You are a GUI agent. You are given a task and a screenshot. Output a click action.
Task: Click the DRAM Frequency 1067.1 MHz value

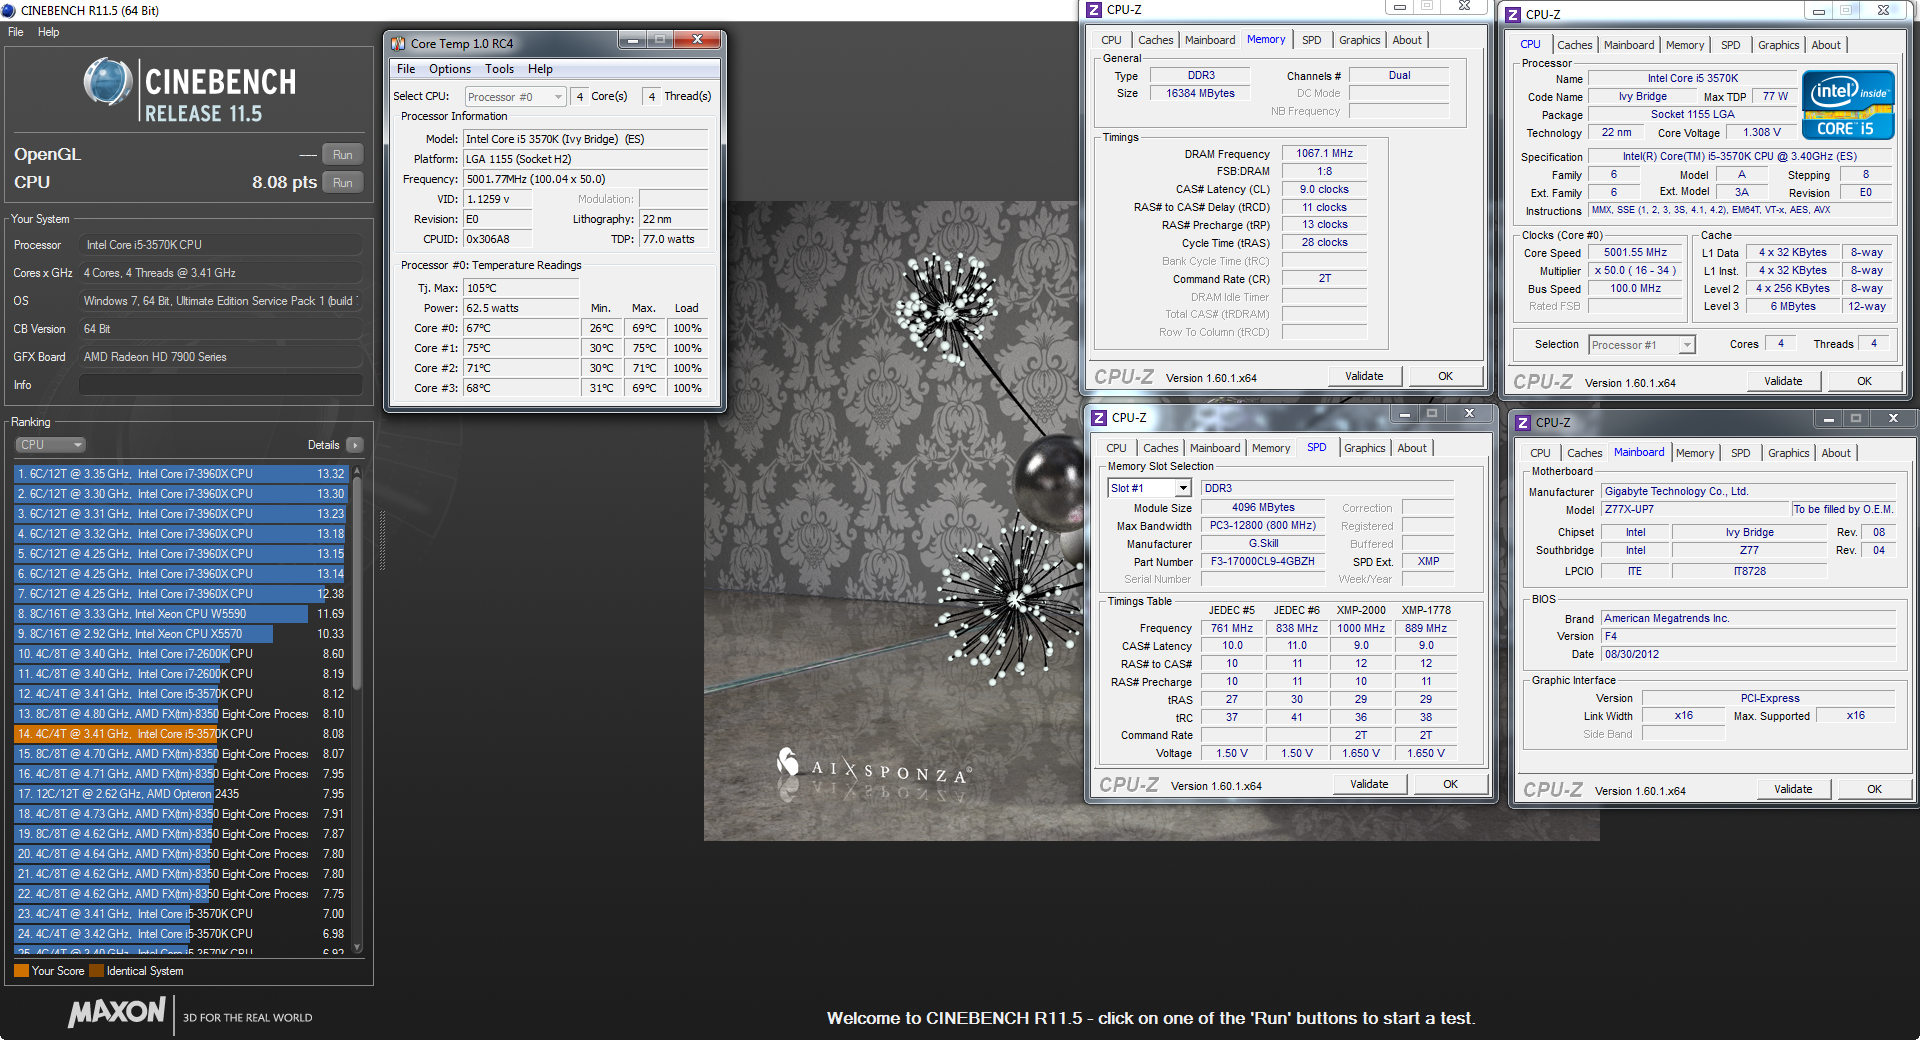(x=1324, y=154)
